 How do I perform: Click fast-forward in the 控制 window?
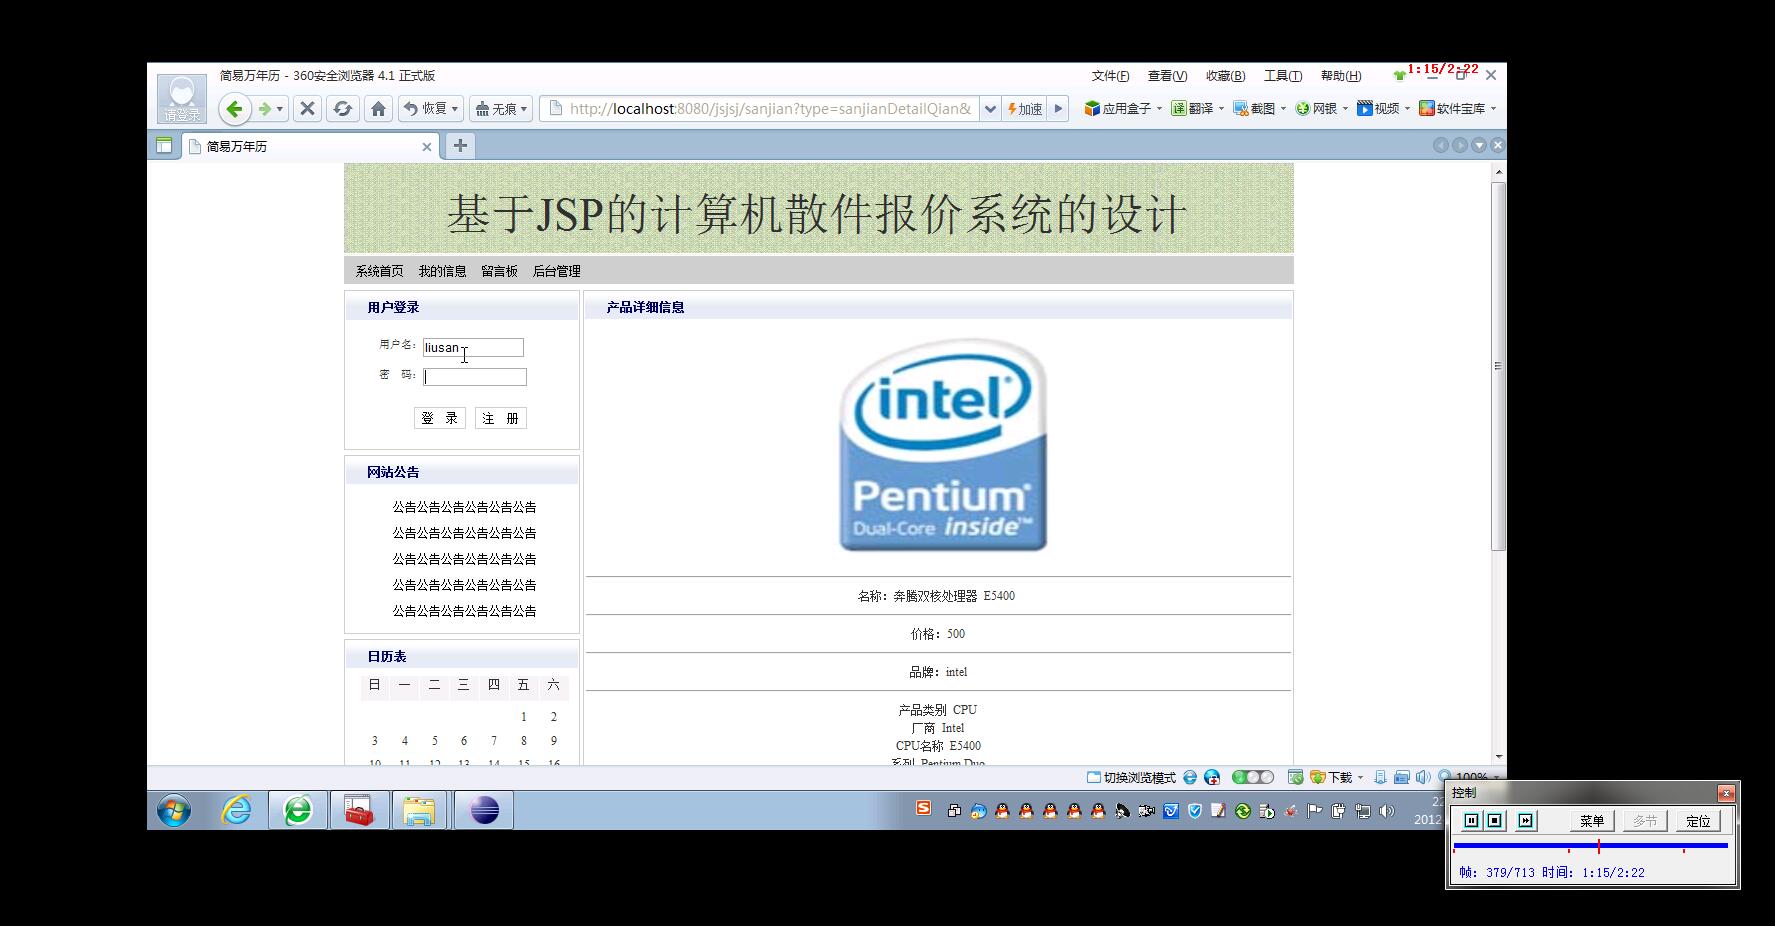point(1525,821)
